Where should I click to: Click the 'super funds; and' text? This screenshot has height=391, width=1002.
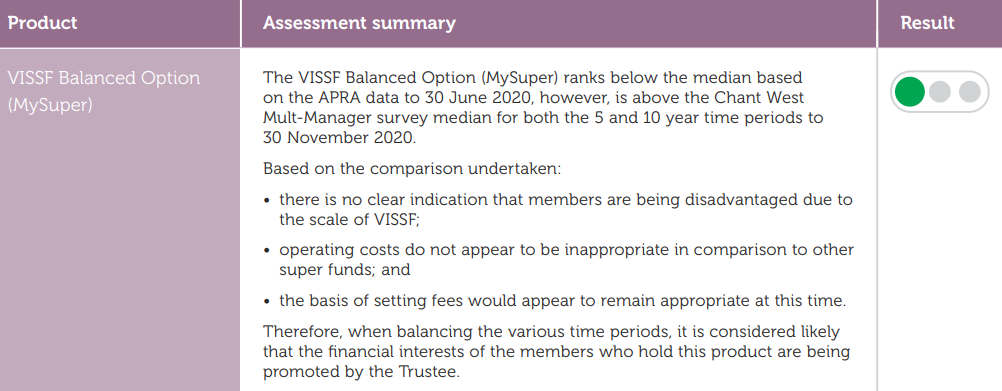344,270
